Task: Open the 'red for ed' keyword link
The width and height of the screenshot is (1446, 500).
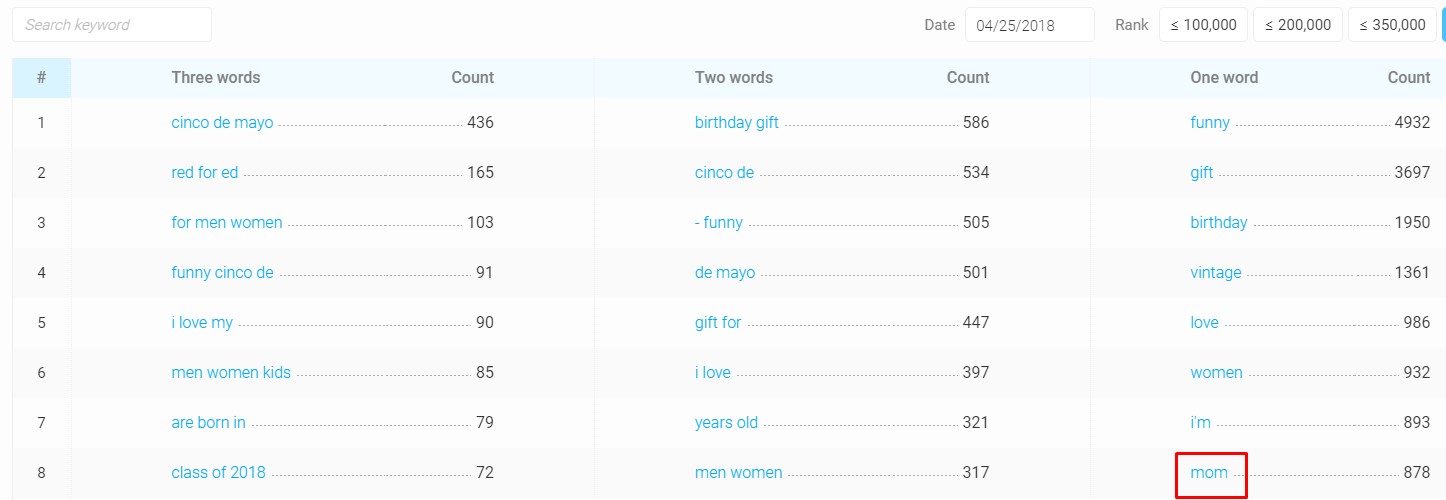Action: point(205,173)
